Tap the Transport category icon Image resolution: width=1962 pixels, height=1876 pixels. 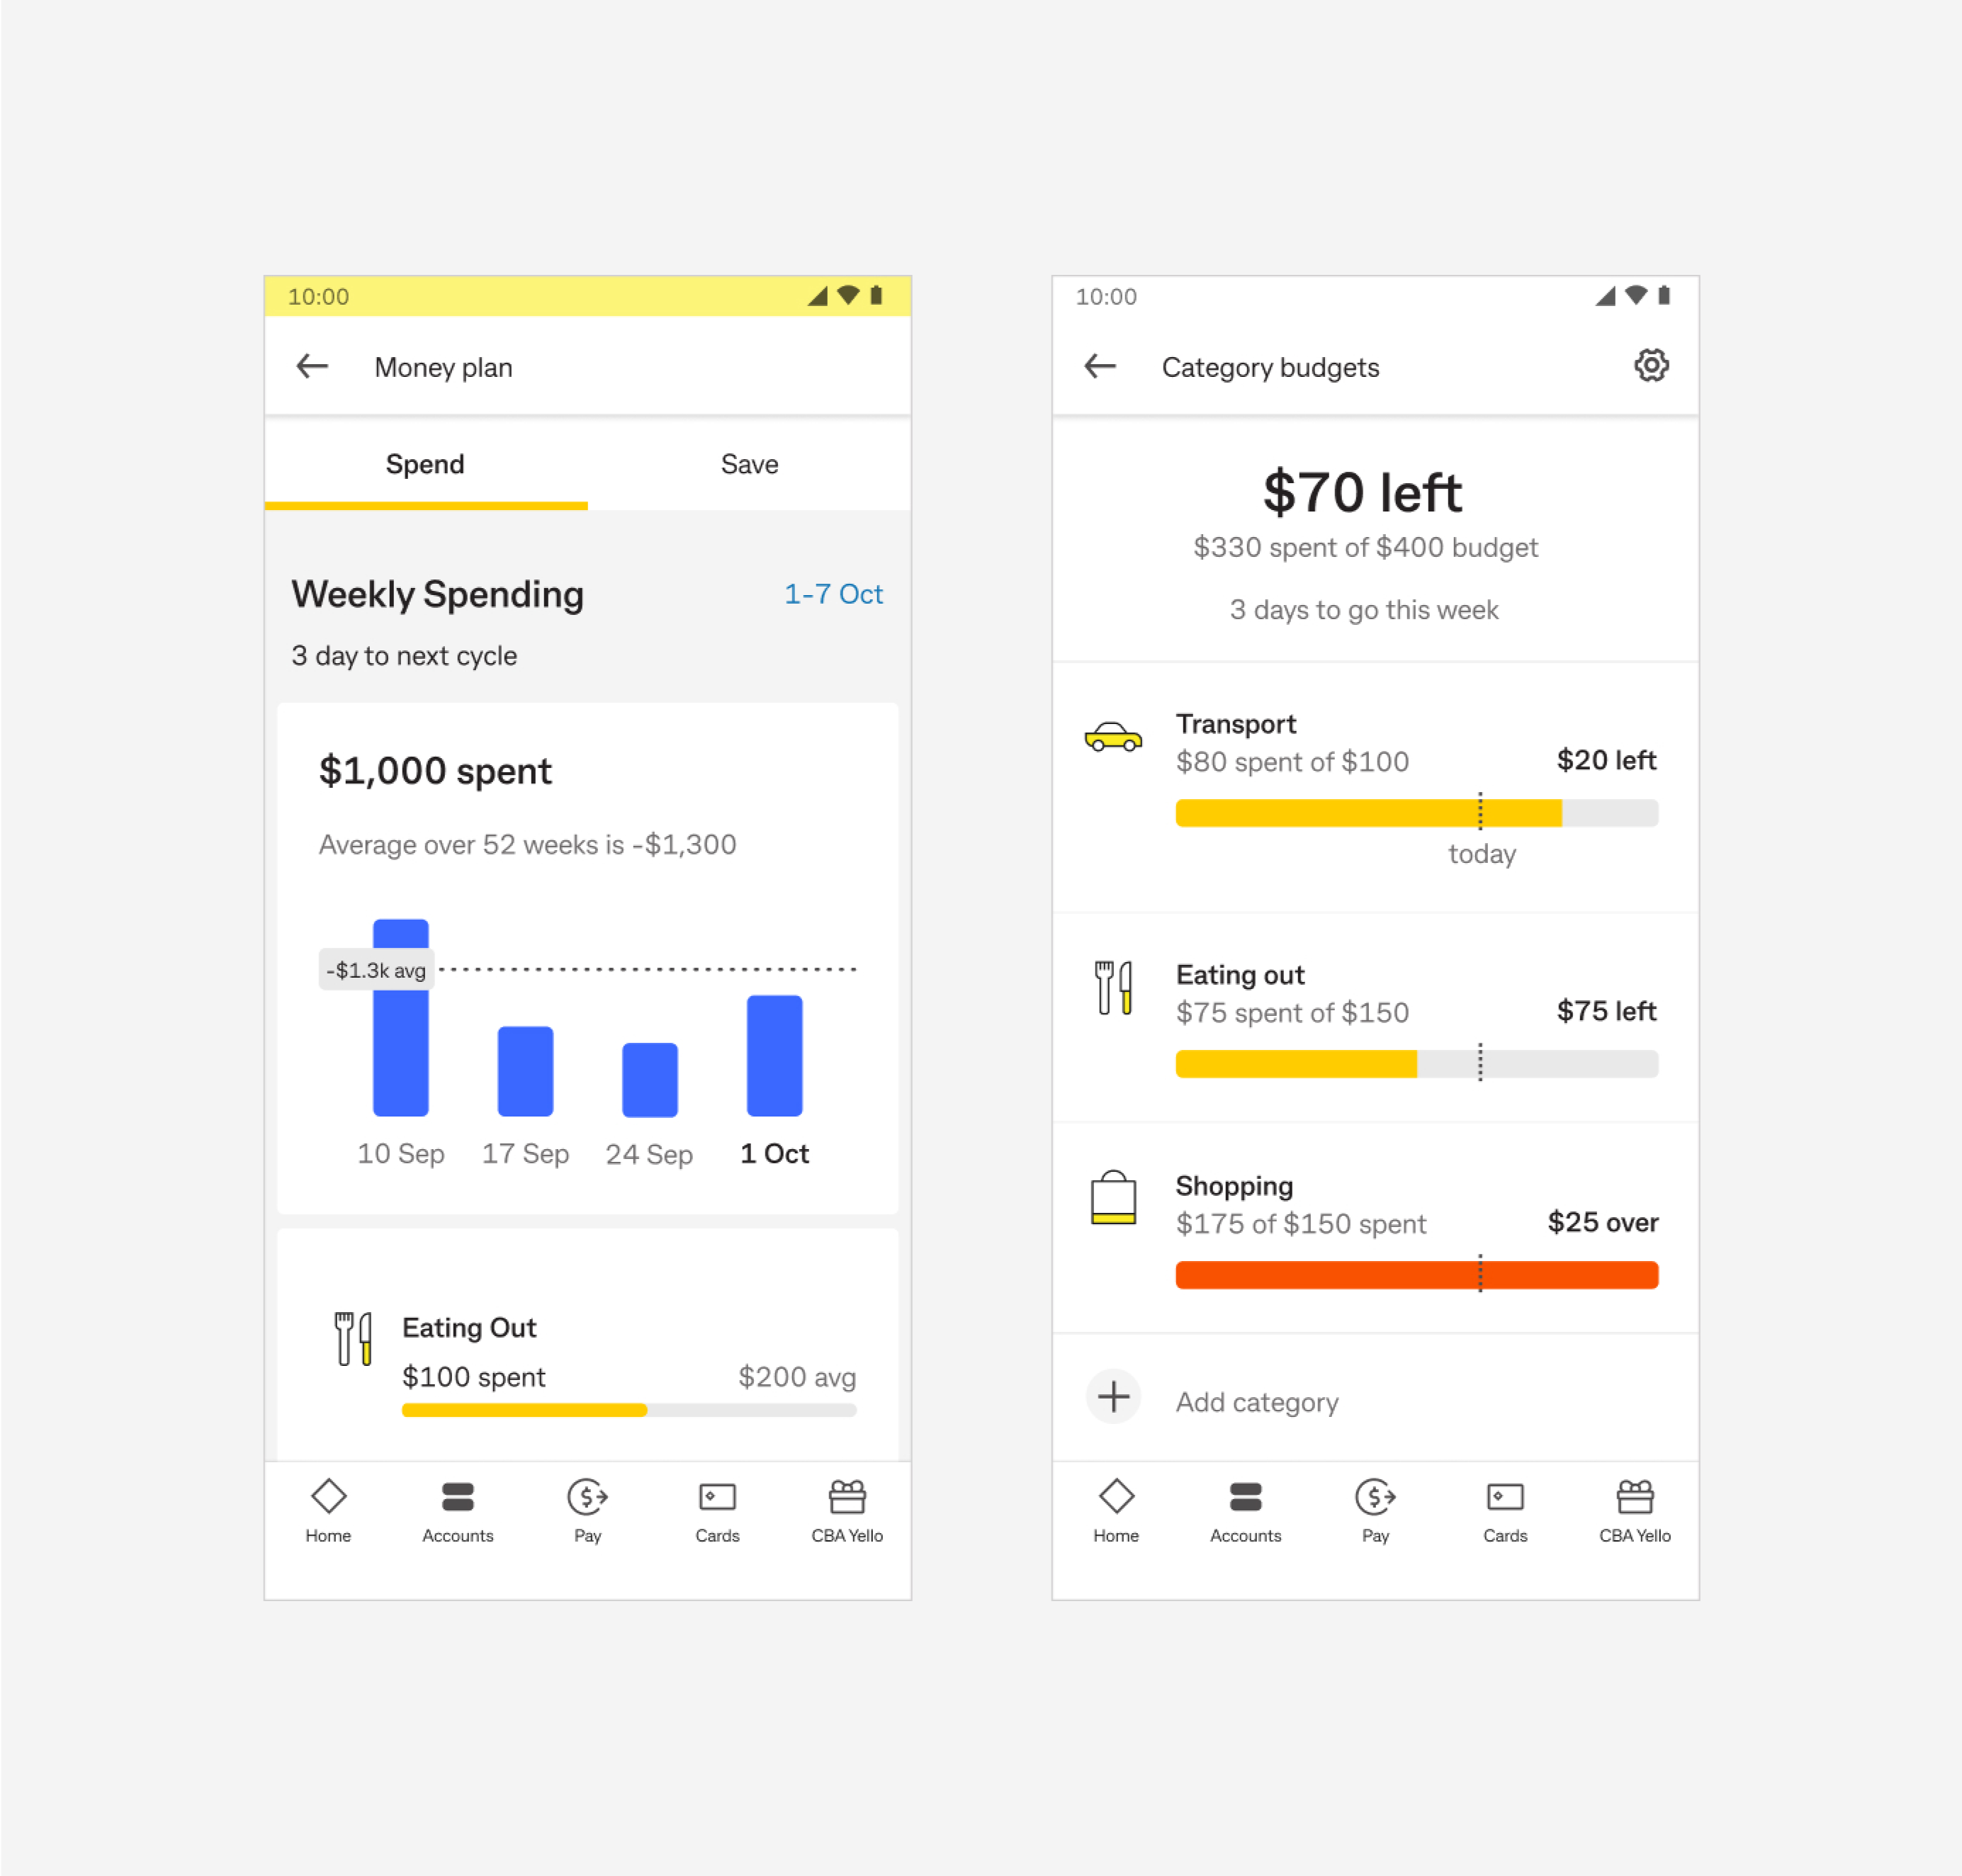(x=1114, y=739)
